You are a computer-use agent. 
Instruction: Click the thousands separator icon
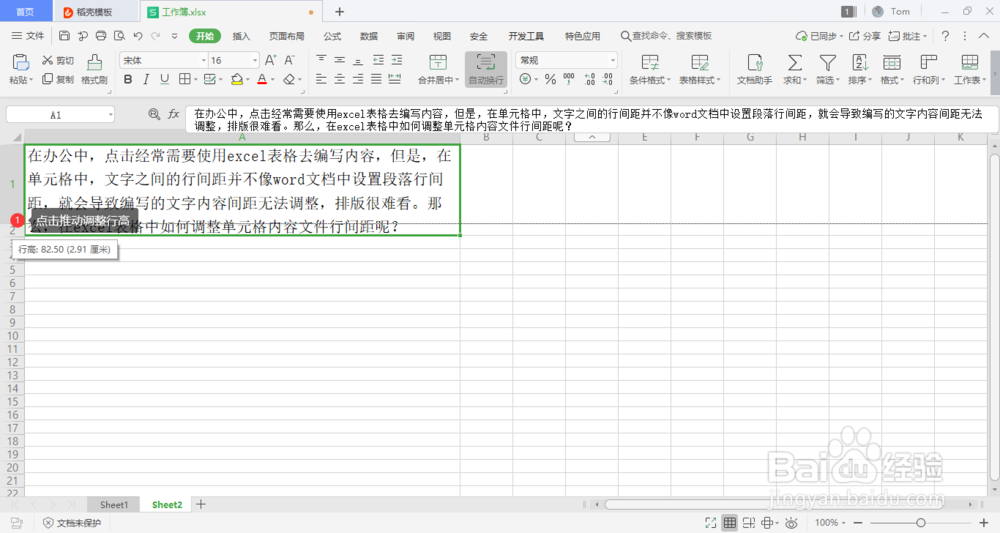(x=569, y=79)
